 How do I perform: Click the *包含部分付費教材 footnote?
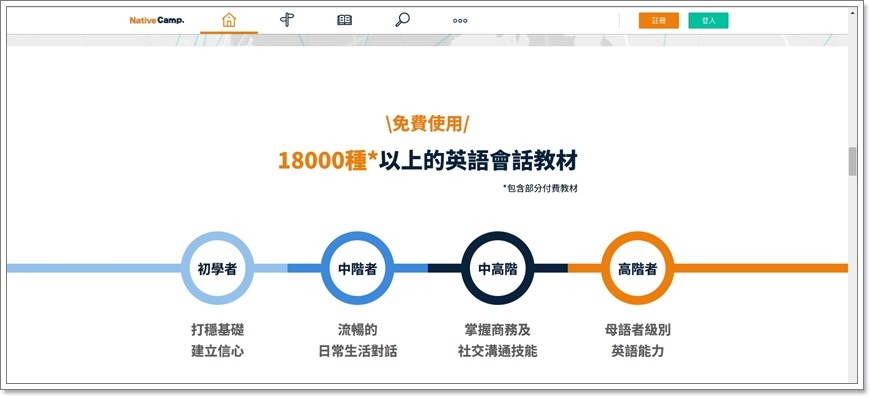coord(540,189)
